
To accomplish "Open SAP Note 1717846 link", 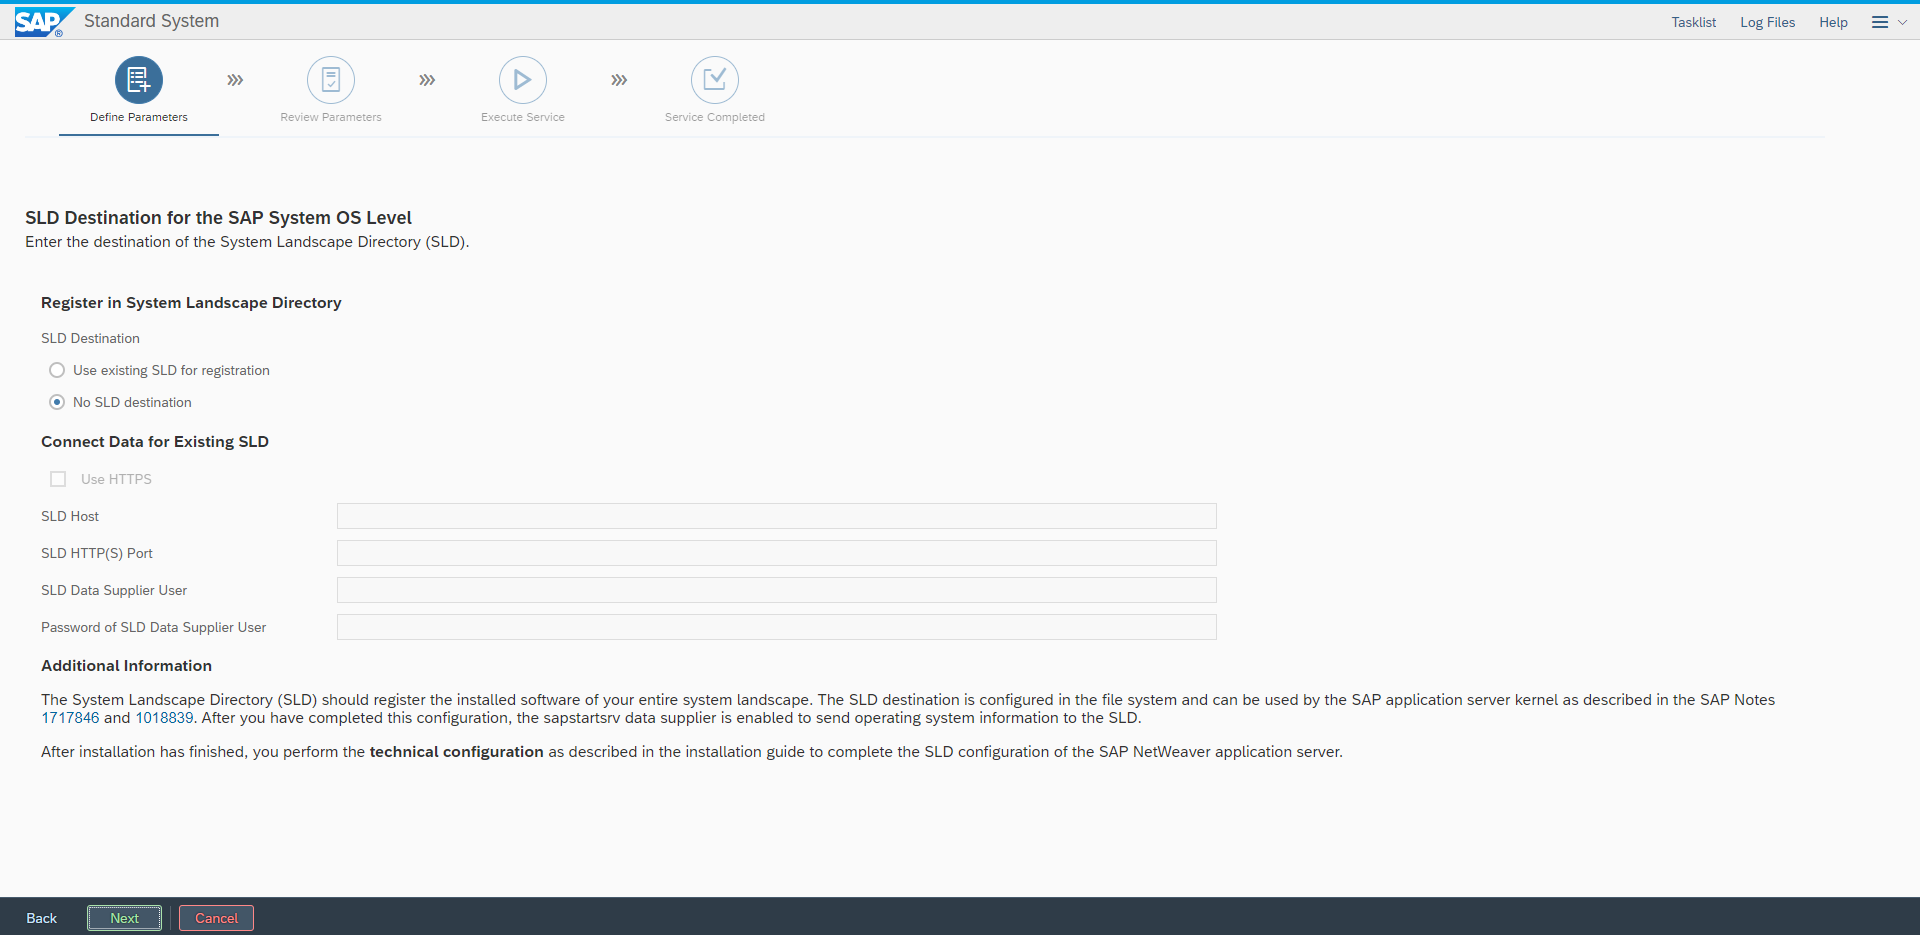I will 70,718.
